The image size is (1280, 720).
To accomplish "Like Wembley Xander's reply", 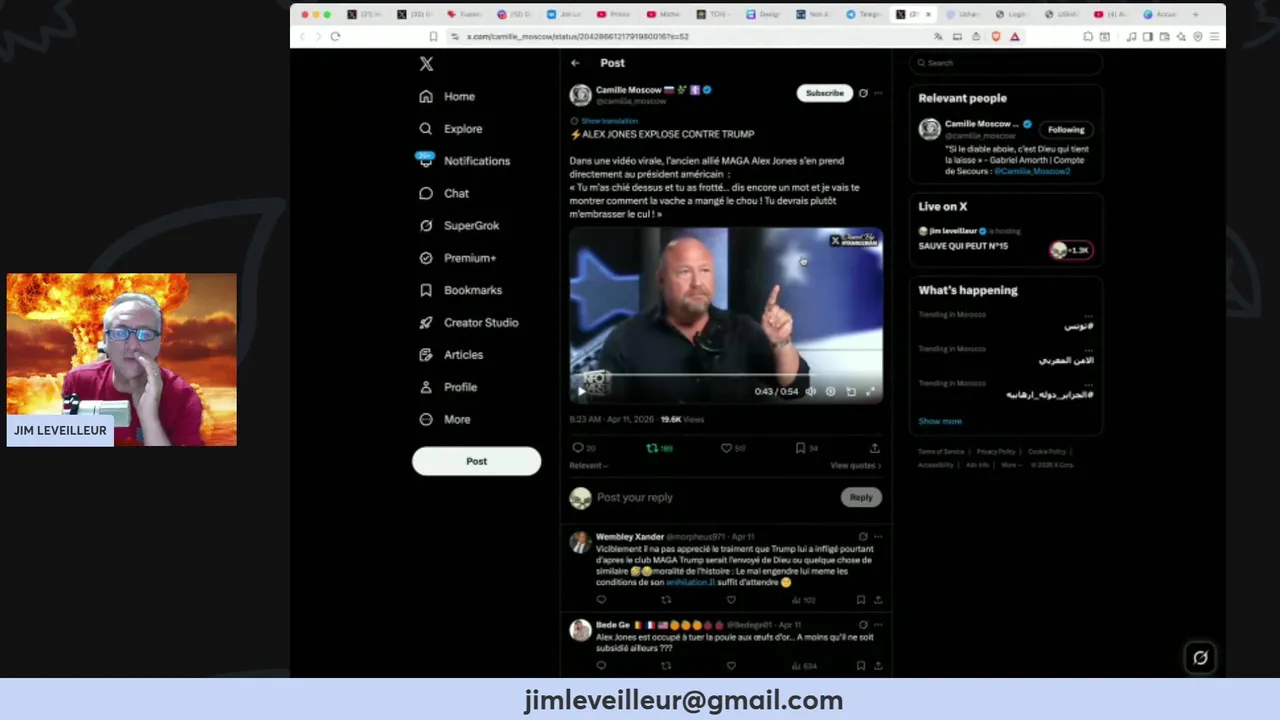I will (731, 600).
